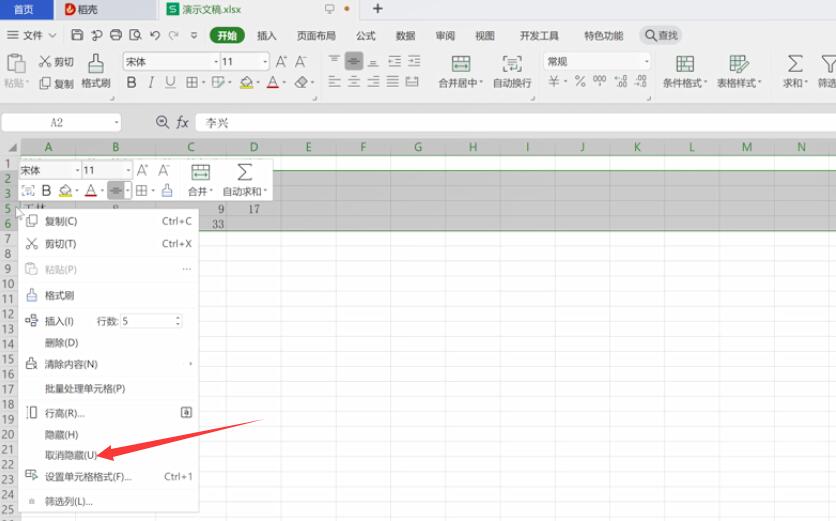Open Format Cells (设置单元格格式) dialog
This screenshot has height=521, width=836.
(109, 476)
